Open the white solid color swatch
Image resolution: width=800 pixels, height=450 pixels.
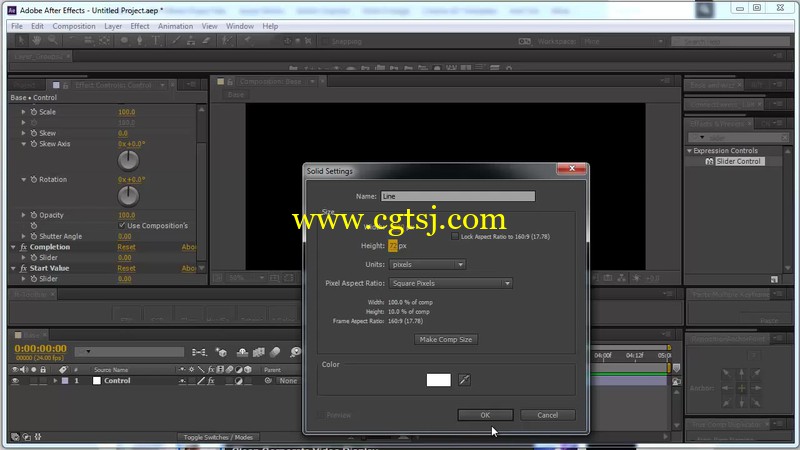[x=438, y=380]
